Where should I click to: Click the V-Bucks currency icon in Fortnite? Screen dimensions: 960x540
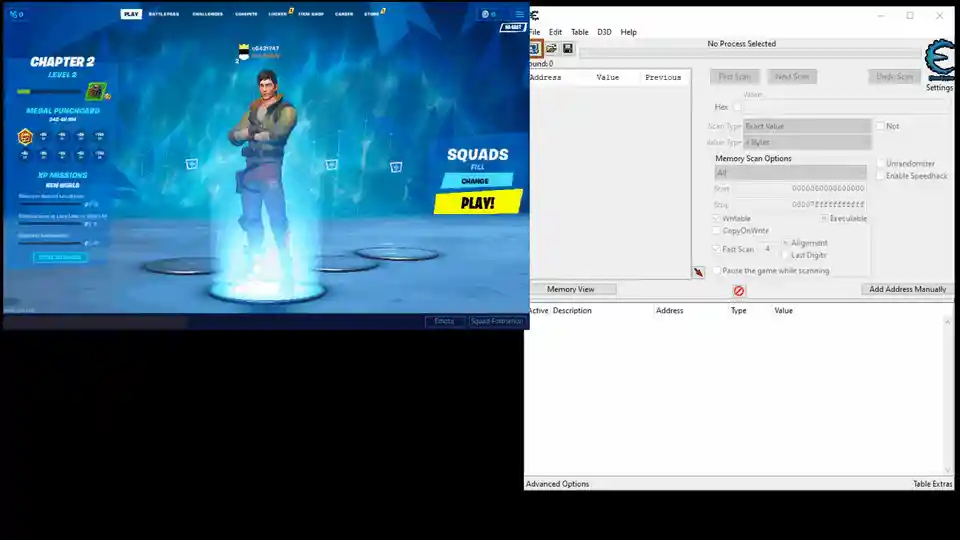[x=488, y=13]
